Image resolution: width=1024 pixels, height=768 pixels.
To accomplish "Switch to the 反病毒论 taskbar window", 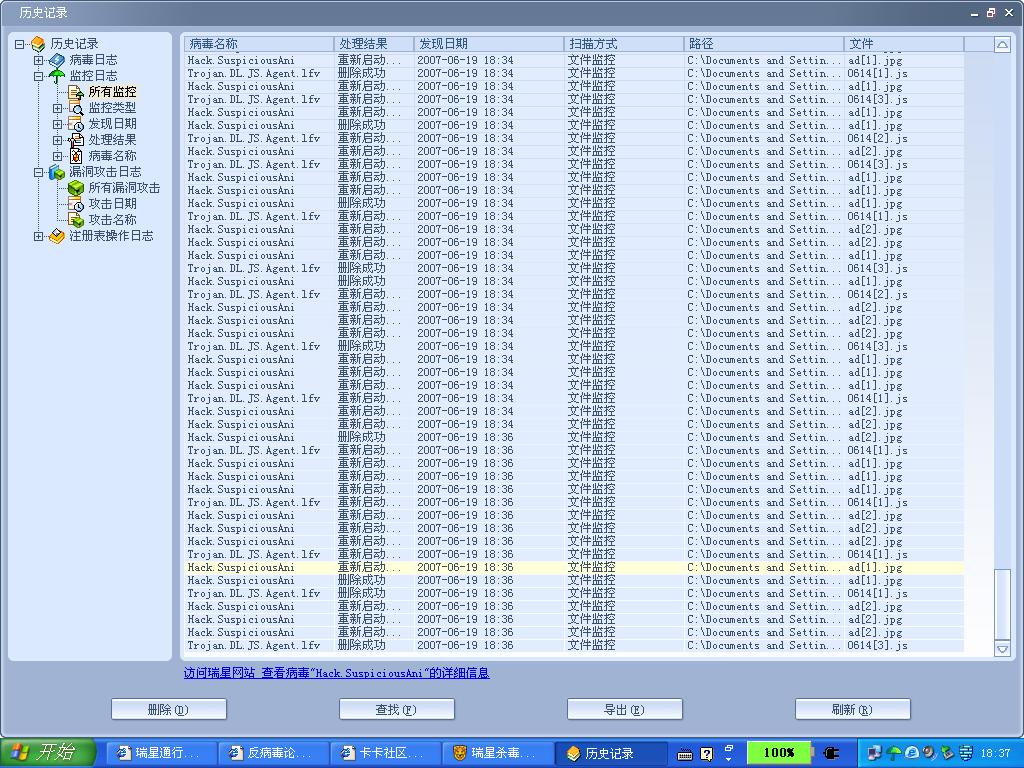I will tap(273, 754).
